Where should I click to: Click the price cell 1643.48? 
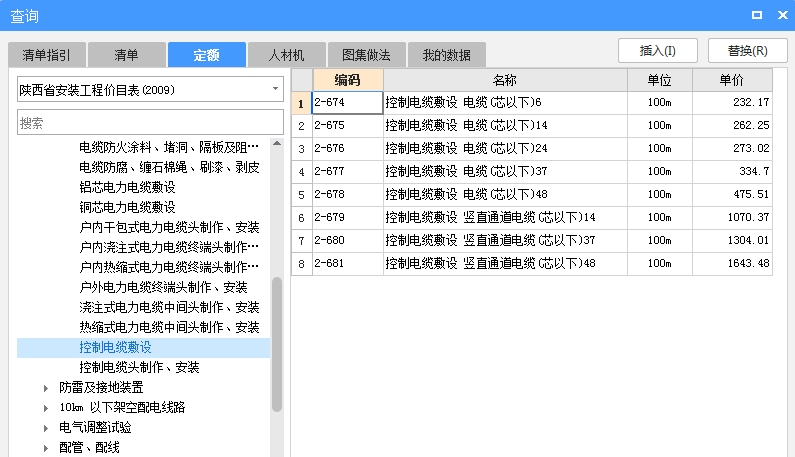tap(732, 264)
